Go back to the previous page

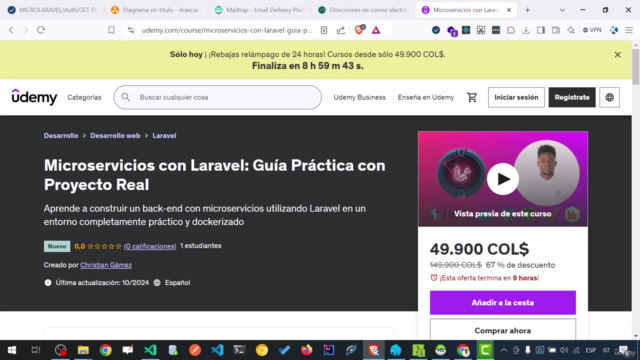[11, 30]
